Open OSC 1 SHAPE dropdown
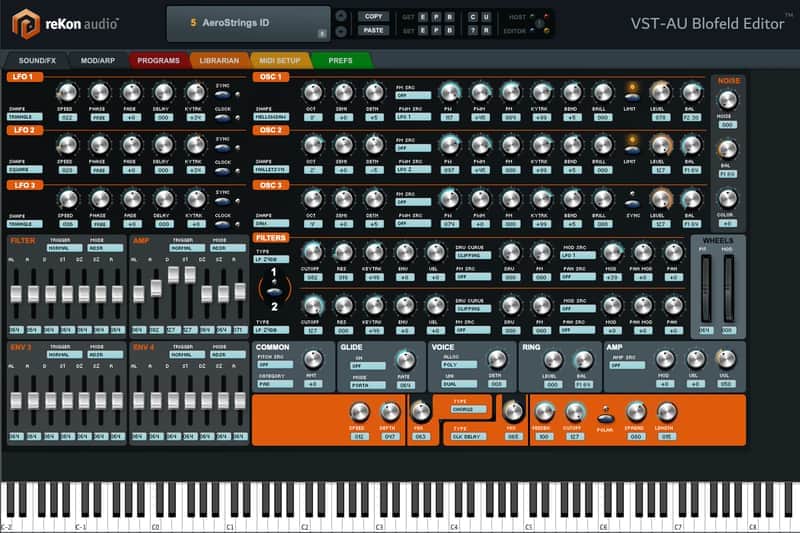Screen dimensions: 800x533 [271, 117]
